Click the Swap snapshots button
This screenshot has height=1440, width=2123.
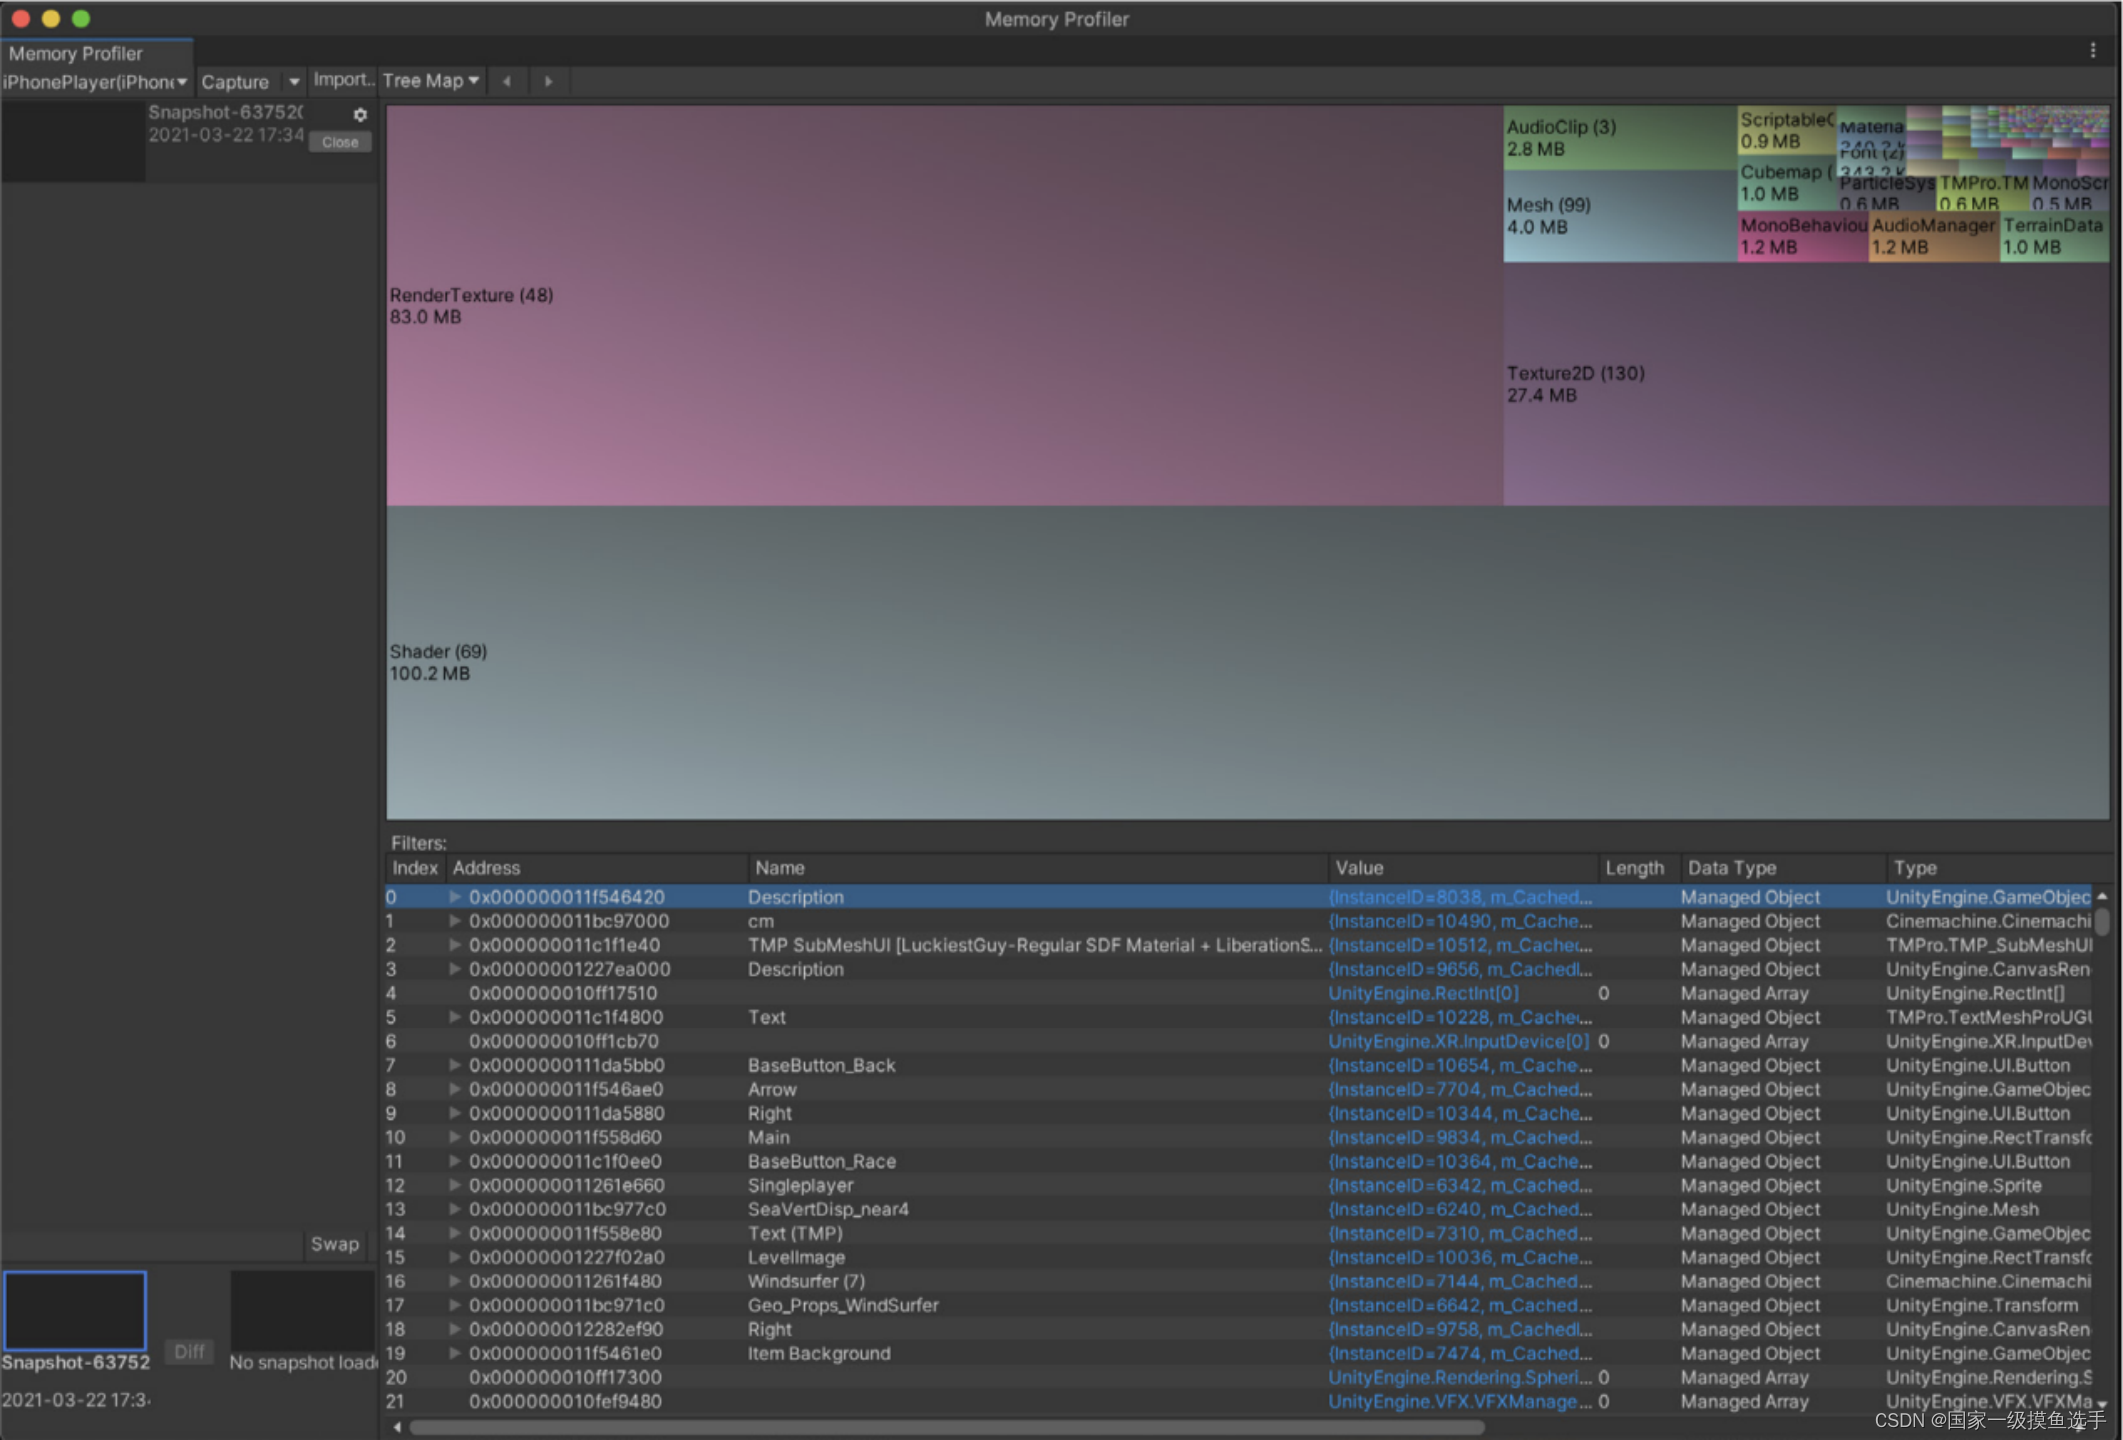coord(334,1244)
